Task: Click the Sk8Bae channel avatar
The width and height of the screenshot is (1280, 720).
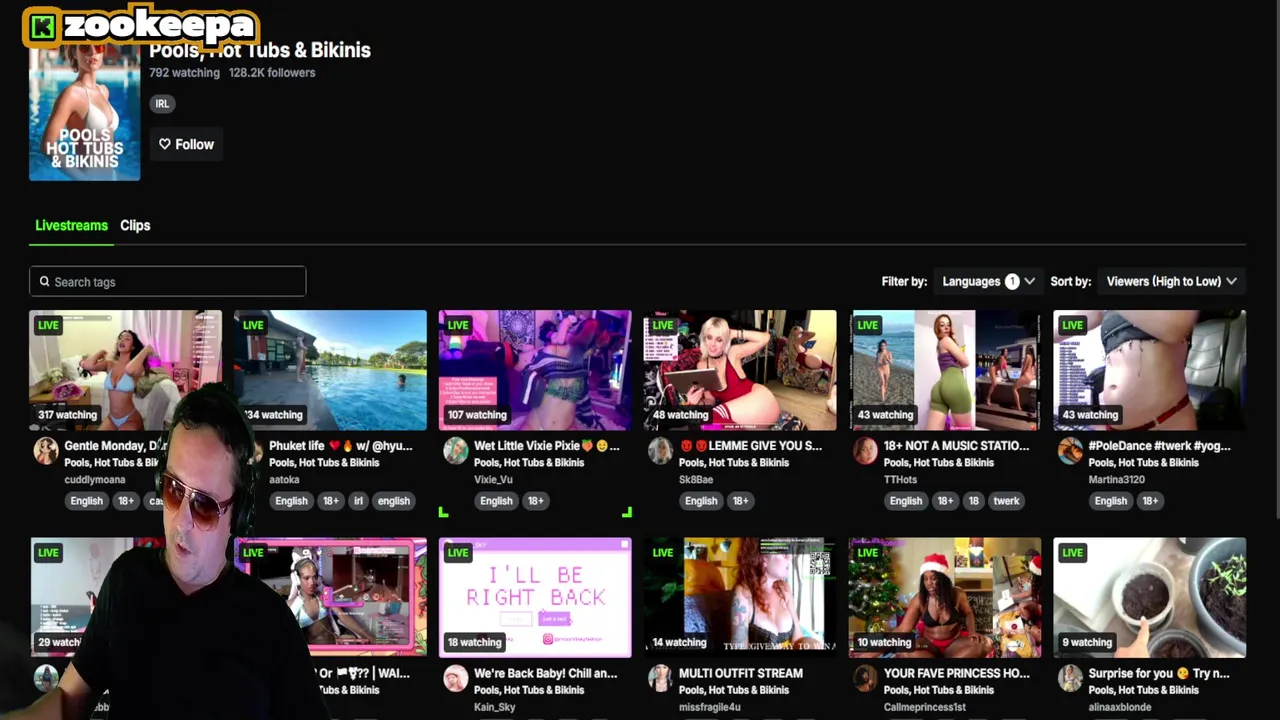Action: [x=661, y=450]
